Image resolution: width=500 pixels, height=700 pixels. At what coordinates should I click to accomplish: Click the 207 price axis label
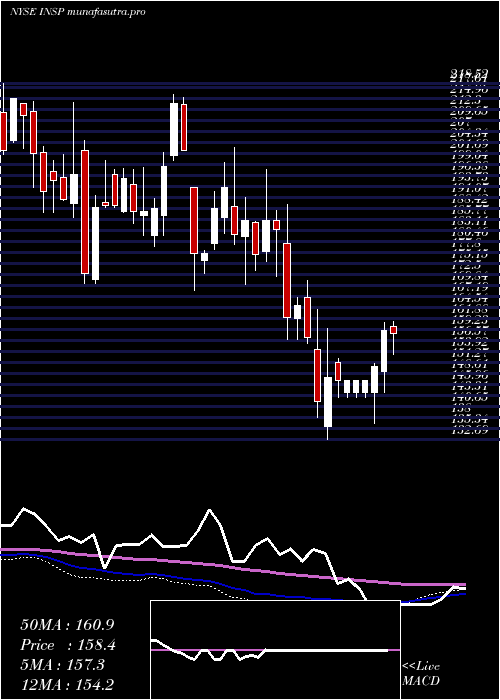461,122
